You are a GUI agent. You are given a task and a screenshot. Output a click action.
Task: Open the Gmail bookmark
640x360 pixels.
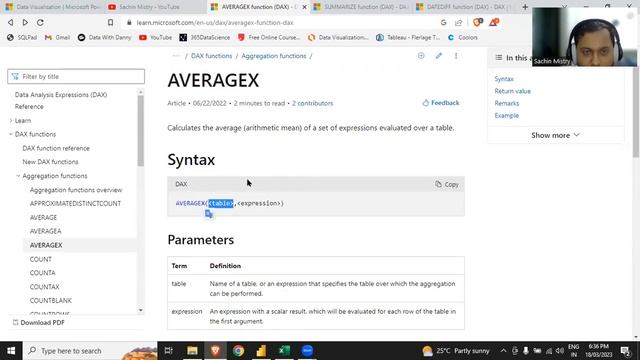58,38
